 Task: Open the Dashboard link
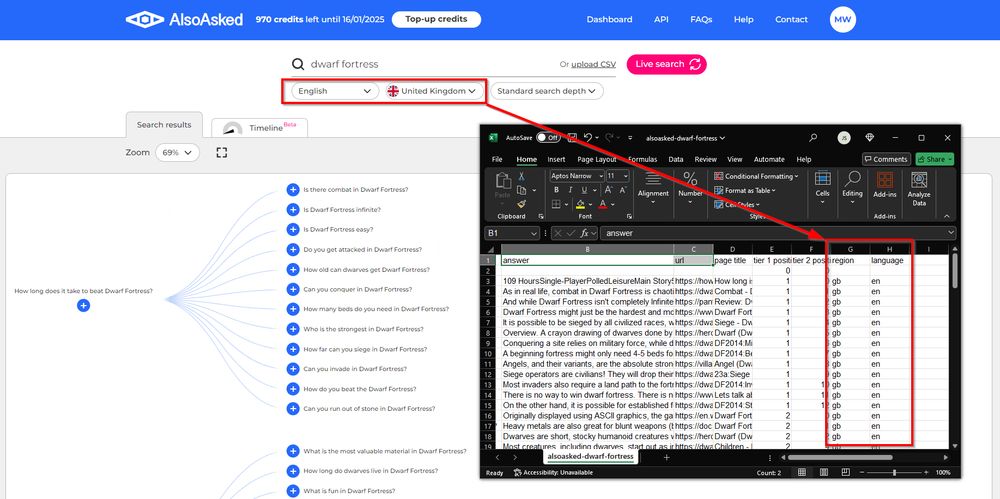[609, 19]
